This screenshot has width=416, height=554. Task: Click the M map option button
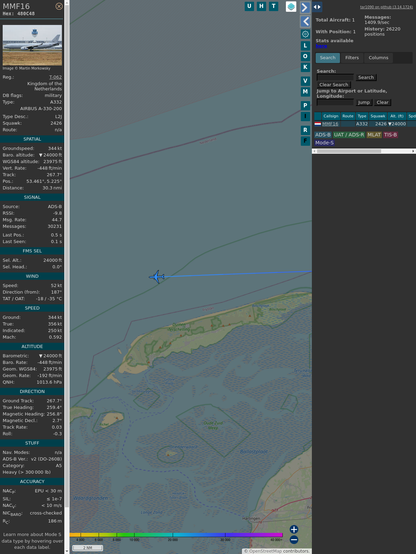[305, 92]
